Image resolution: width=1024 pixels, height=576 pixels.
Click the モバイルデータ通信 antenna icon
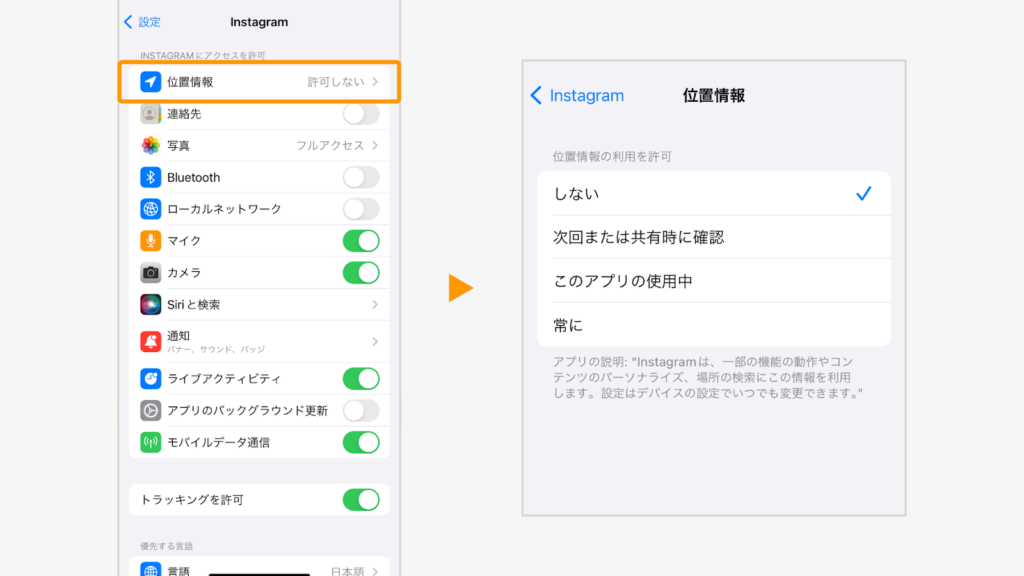coord(151,442)
